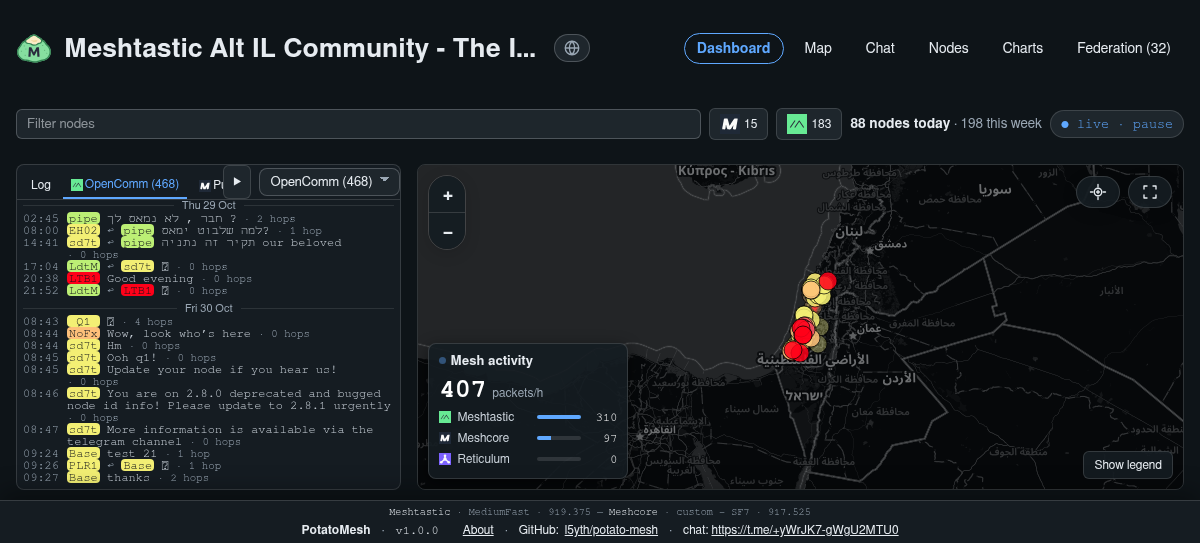Click the locate/recenter map icon

(1098, 192)
